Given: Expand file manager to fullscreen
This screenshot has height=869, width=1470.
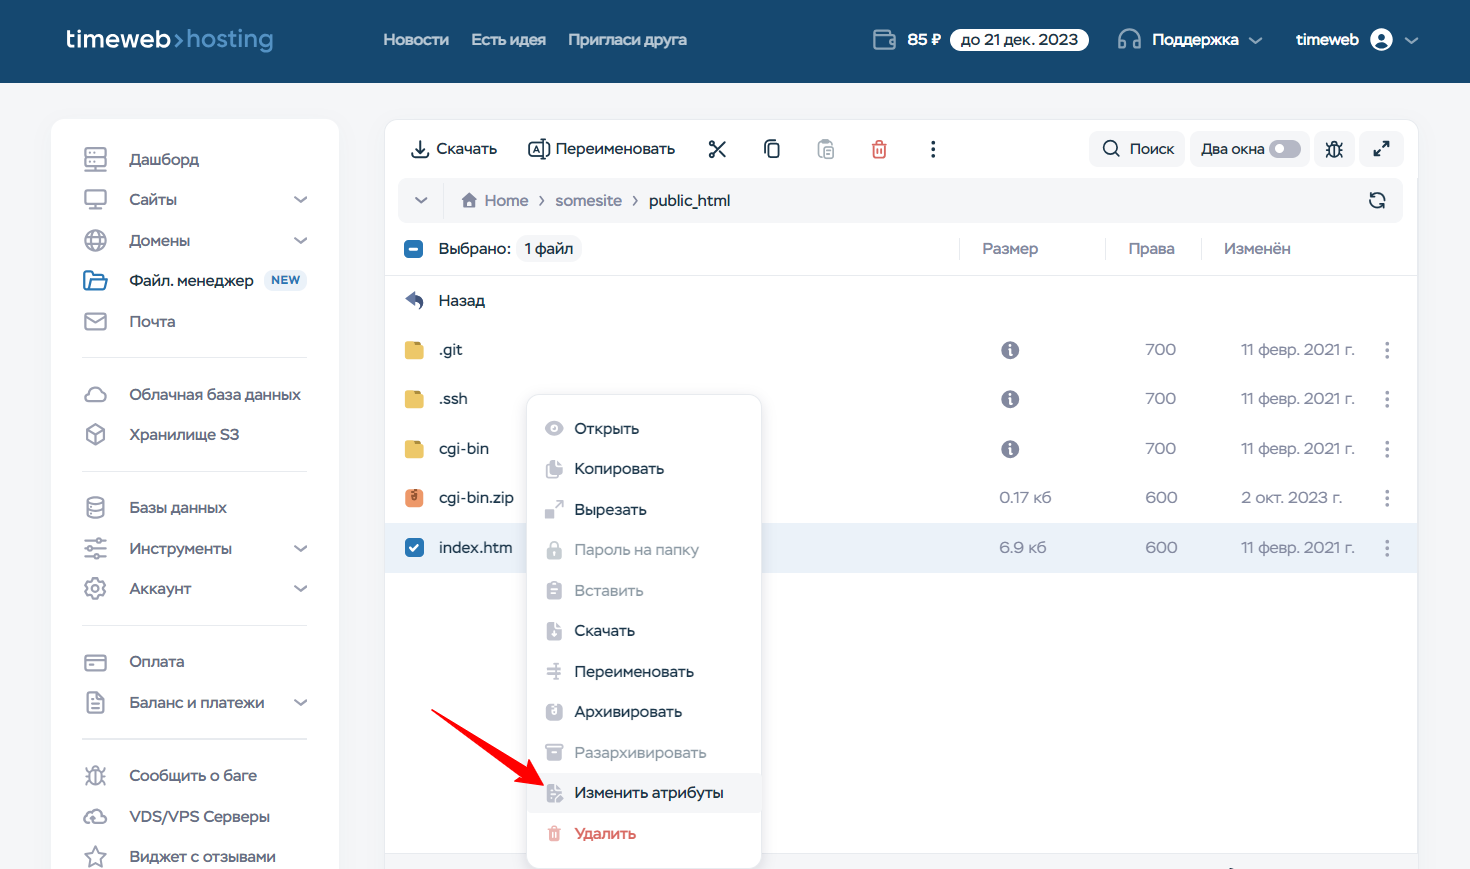Looking at the screenshot, I should [1381, 149].
